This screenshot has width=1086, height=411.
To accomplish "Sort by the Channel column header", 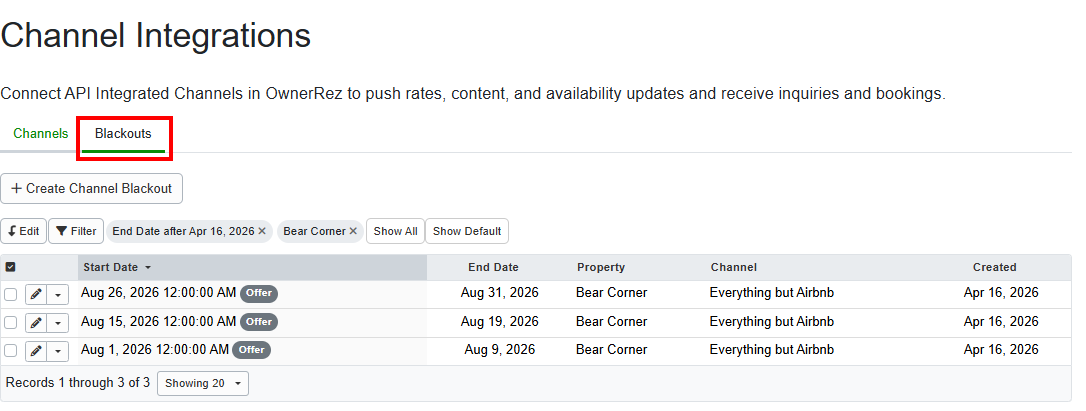I will pos(733,268).
